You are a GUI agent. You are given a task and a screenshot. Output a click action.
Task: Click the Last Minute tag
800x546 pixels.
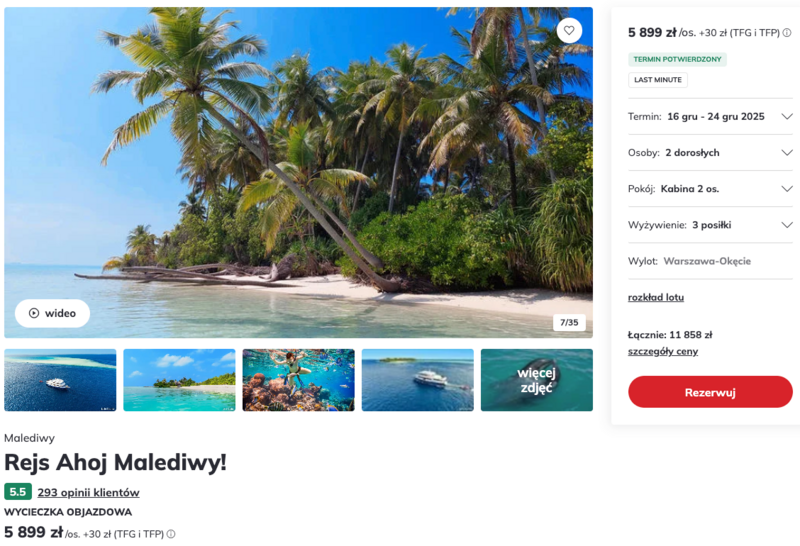click(x=658, y=80)
